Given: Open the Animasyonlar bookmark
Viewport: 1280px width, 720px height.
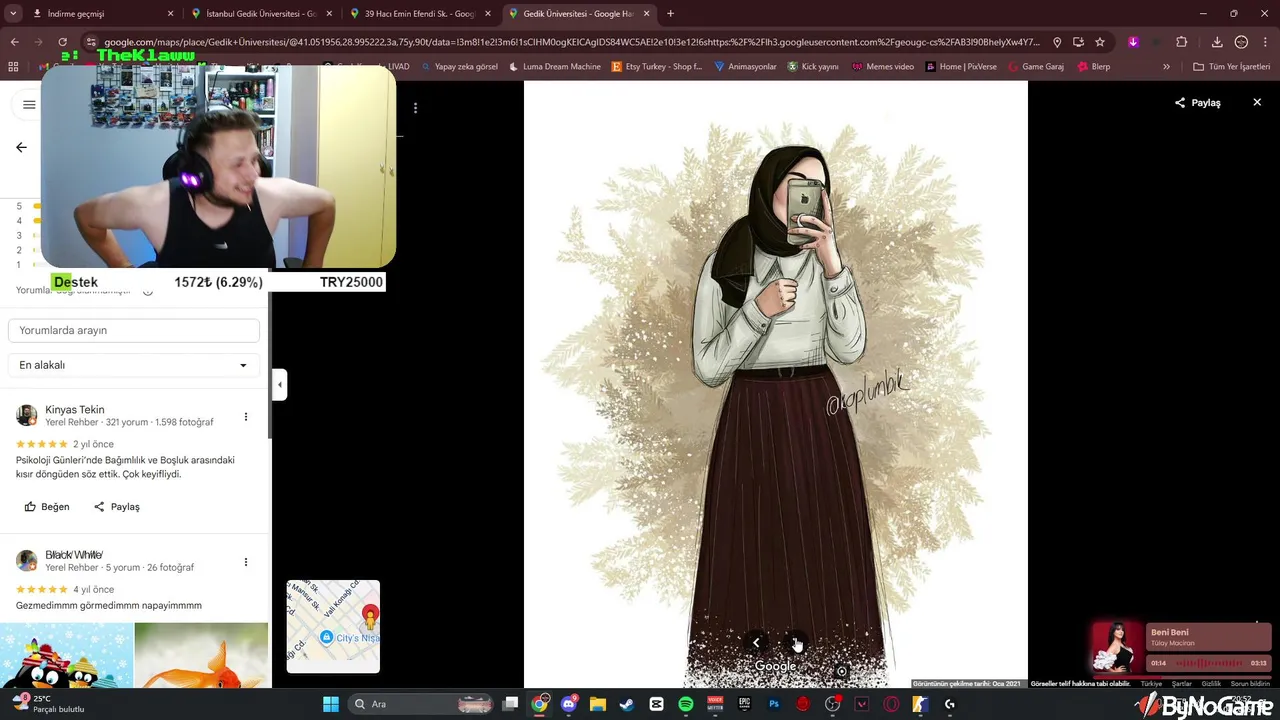Looking at the screenshot, I should (745, 66).
